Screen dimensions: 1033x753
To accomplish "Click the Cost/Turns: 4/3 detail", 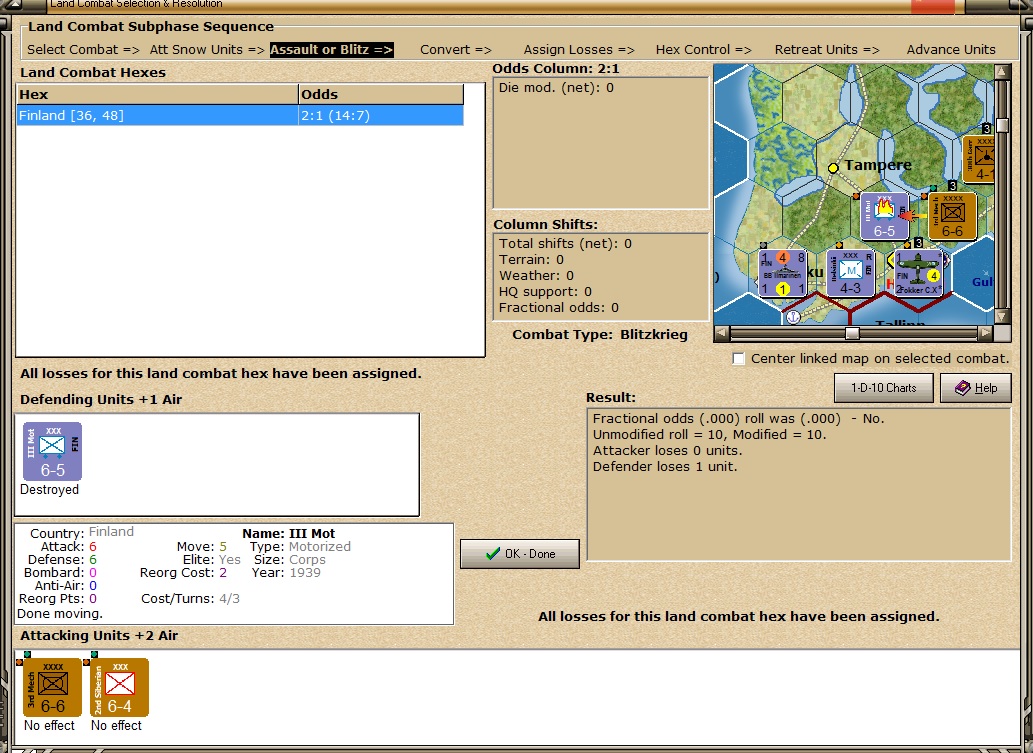I will point(190,599).
